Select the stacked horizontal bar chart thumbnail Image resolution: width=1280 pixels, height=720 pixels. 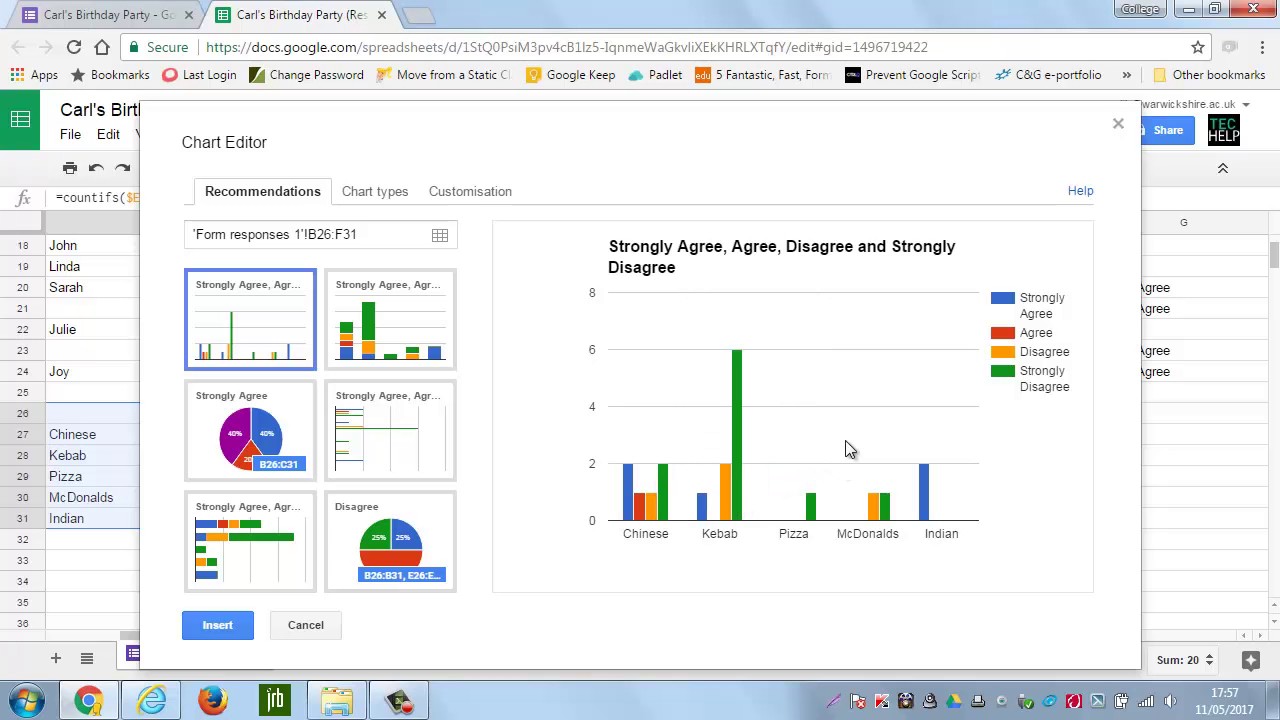tap(250, 541)
